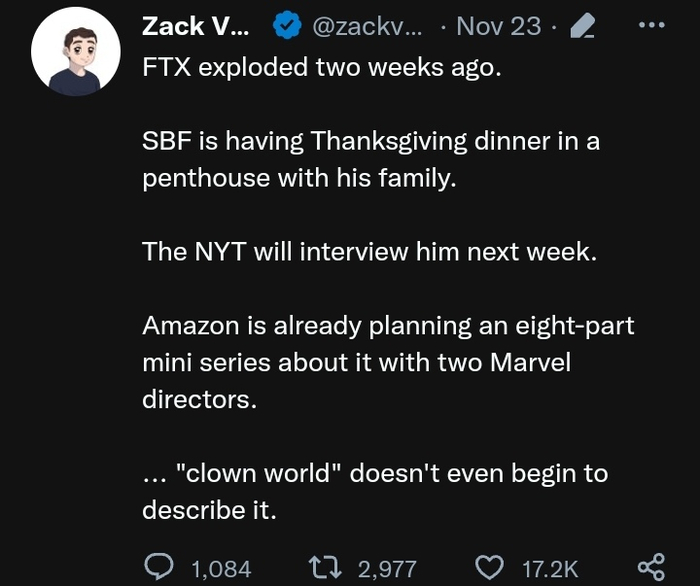Click the reply speech bubble icon

[160, 567]
